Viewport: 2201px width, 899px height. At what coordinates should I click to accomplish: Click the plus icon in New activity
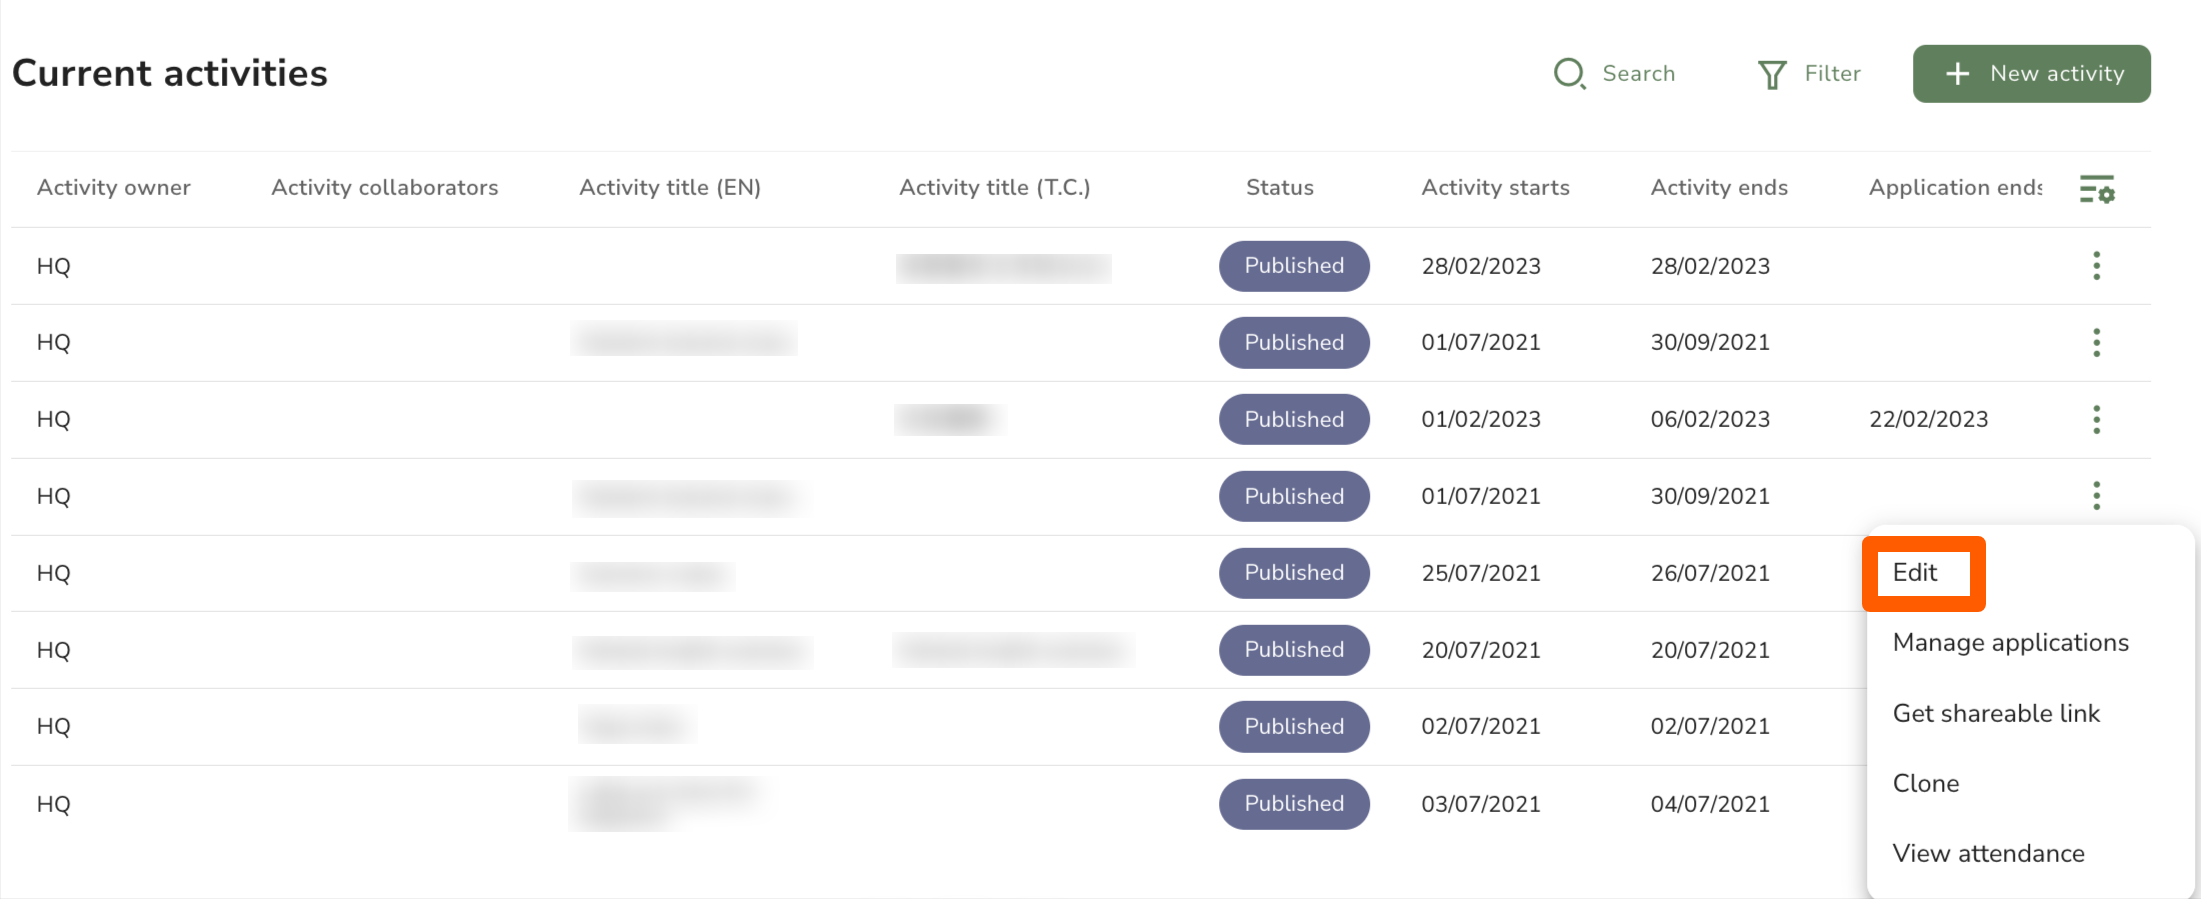tap(1957, 74)
